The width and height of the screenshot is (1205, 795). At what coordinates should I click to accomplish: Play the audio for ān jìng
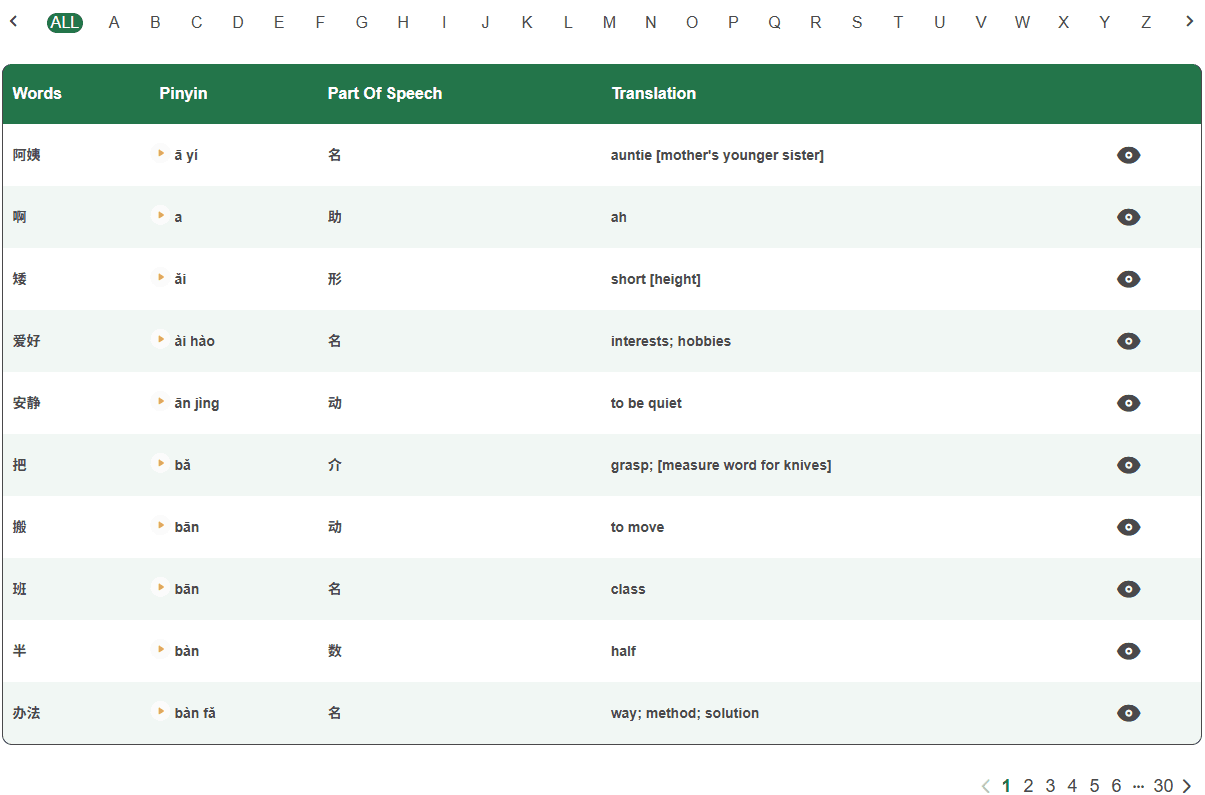tap(160, 401)
